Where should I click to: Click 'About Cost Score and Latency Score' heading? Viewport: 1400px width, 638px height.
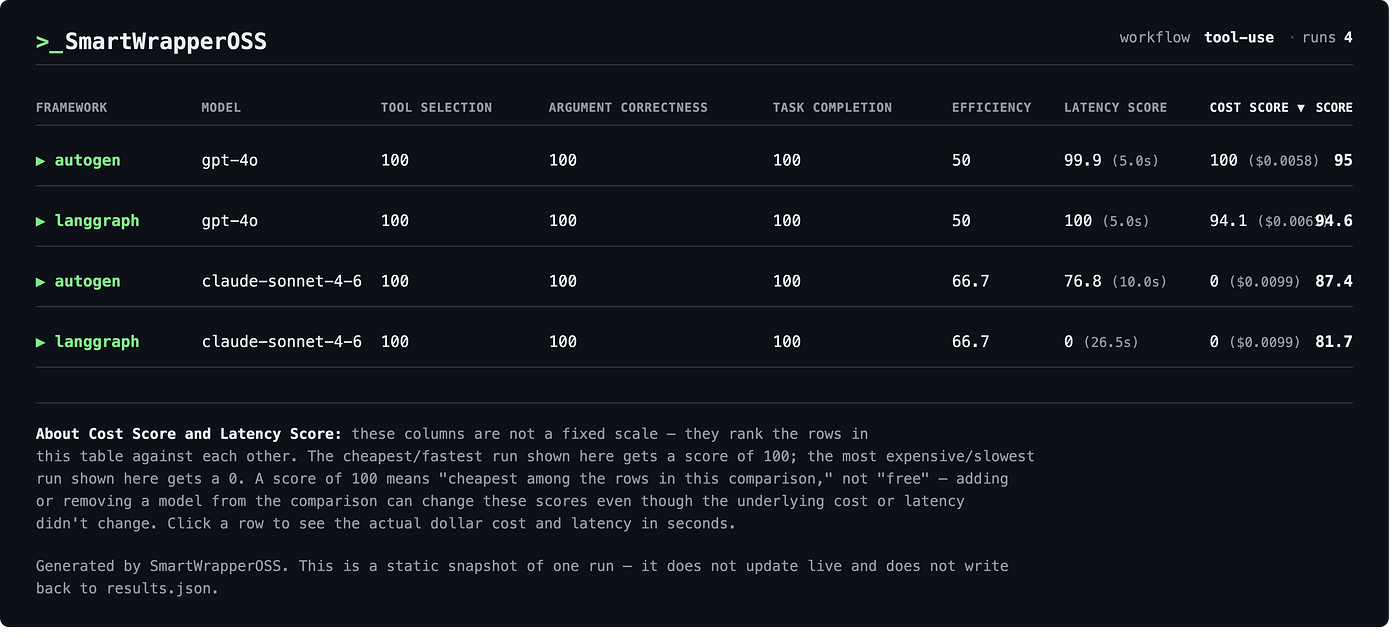point(189,434)
